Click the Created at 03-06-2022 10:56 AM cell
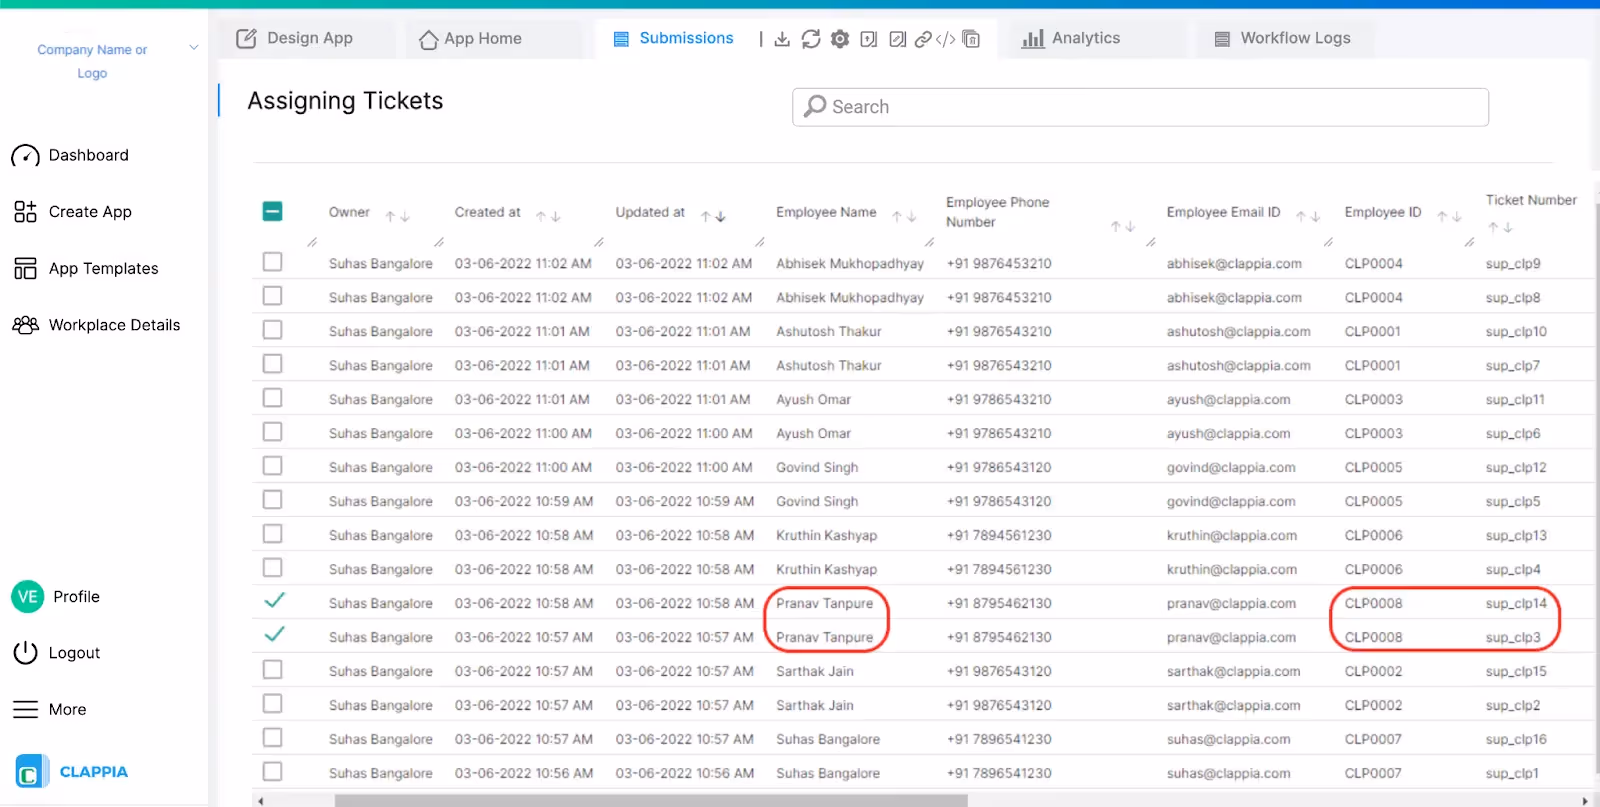Screen dimensions: 1600x807 point(524,774)
